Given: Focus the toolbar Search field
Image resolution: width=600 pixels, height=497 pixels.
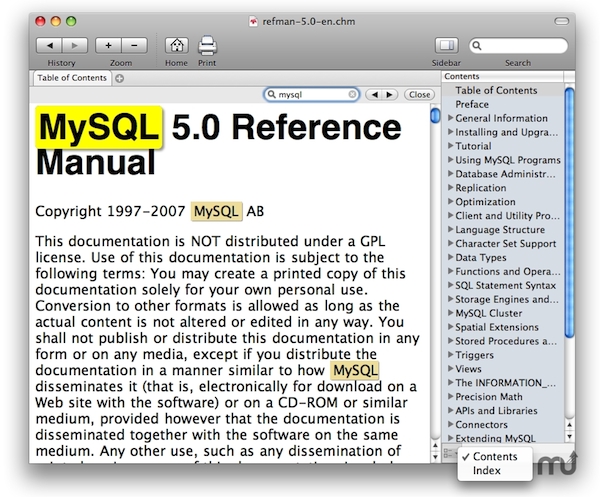Looking at the screenshot, I should pyautogui.click(x=523, y=45).
